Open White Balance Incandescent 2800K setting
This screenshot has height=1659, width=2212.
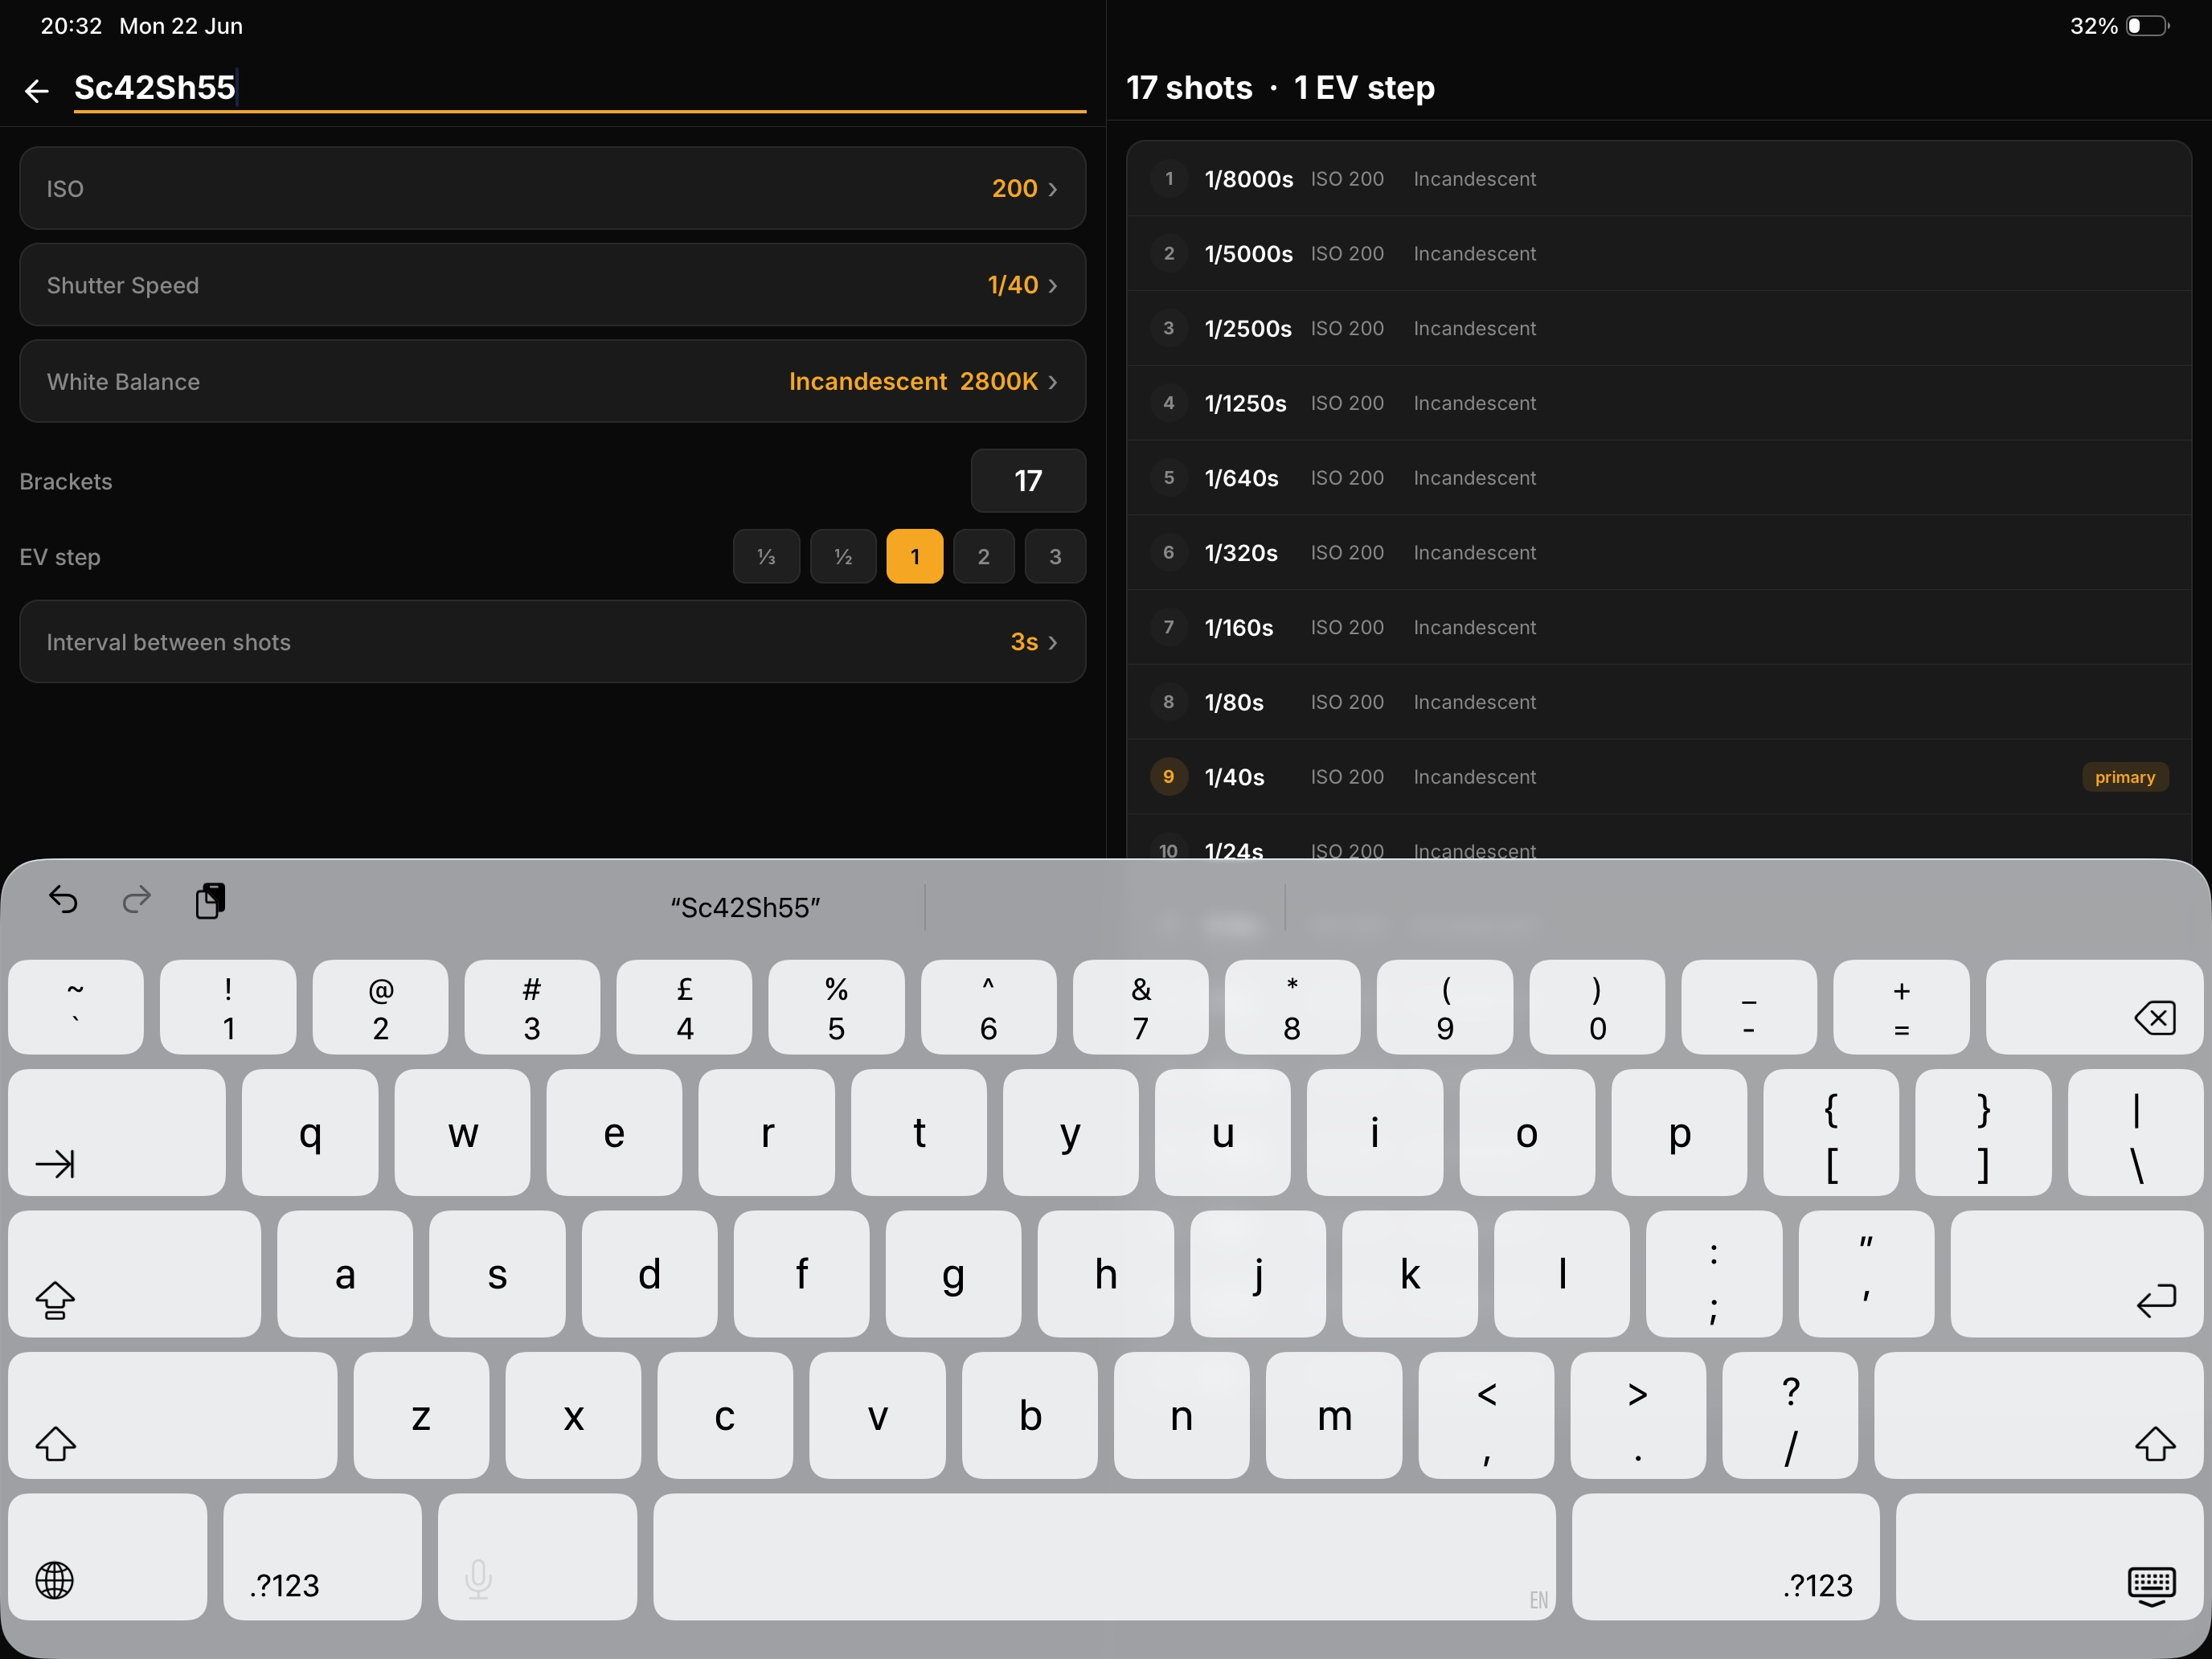[553, 381]
